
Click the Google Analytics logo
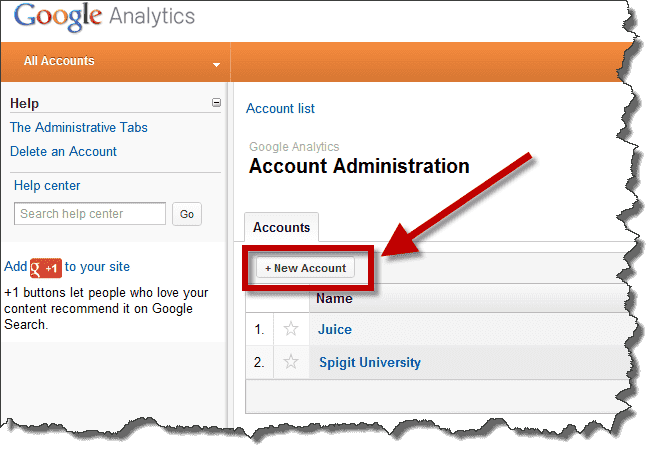(104, 17)
